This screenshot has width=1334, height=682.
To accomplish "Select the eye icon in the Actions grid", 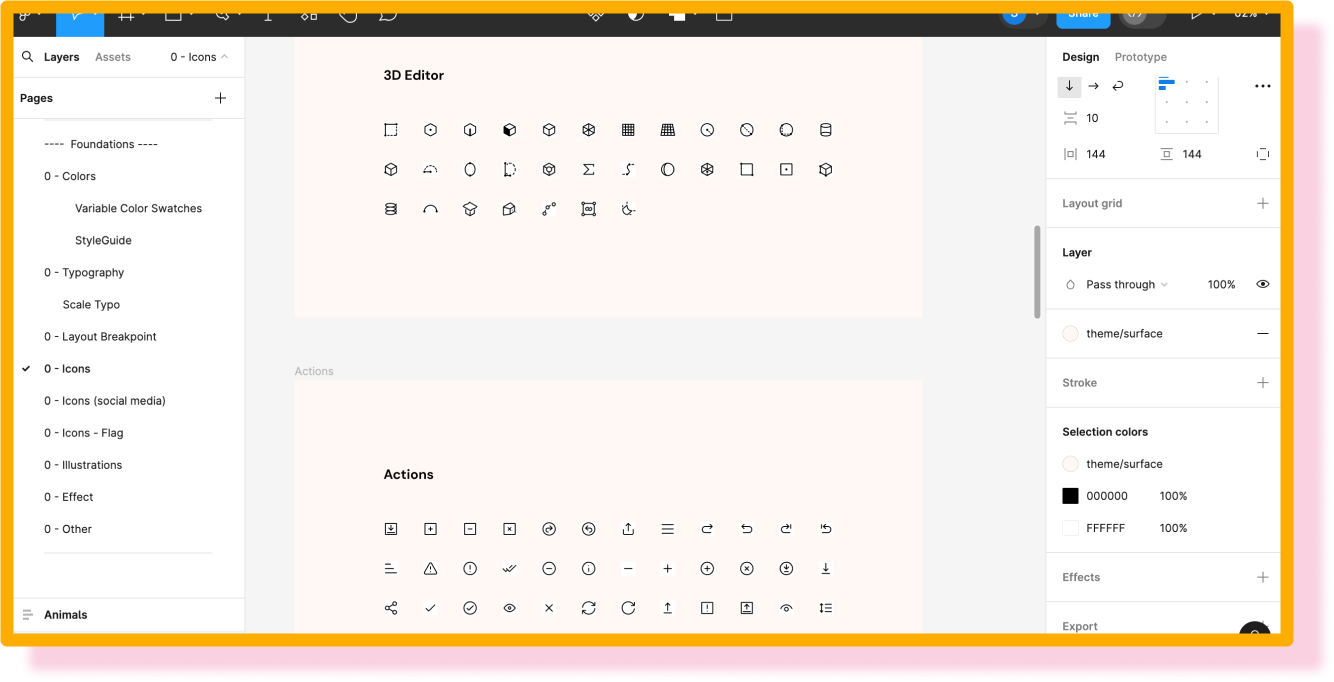I will (x=509, y=608).
